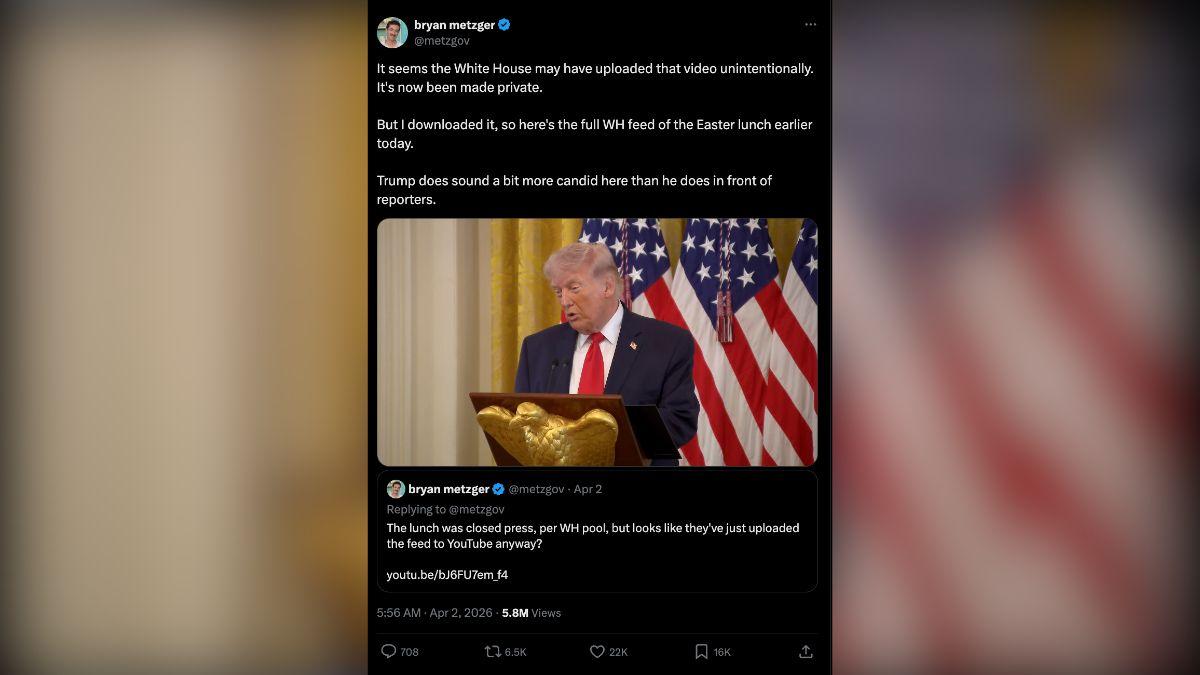Click the verified badge beside main author name

504,24
